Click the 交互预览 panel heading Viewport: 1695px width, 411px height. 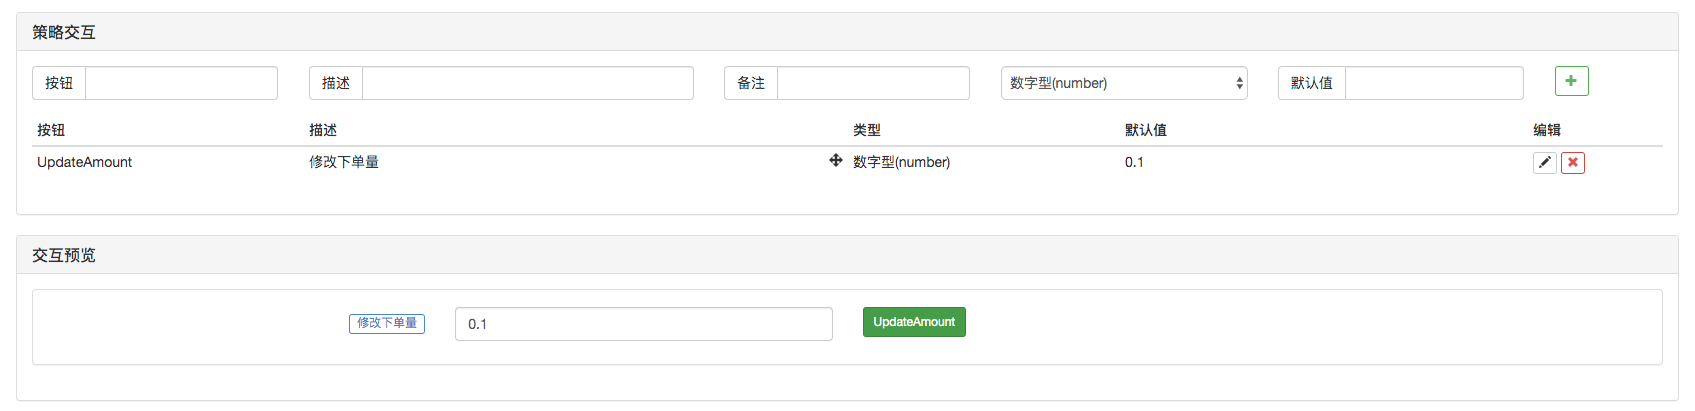click(x=64, y=255)
